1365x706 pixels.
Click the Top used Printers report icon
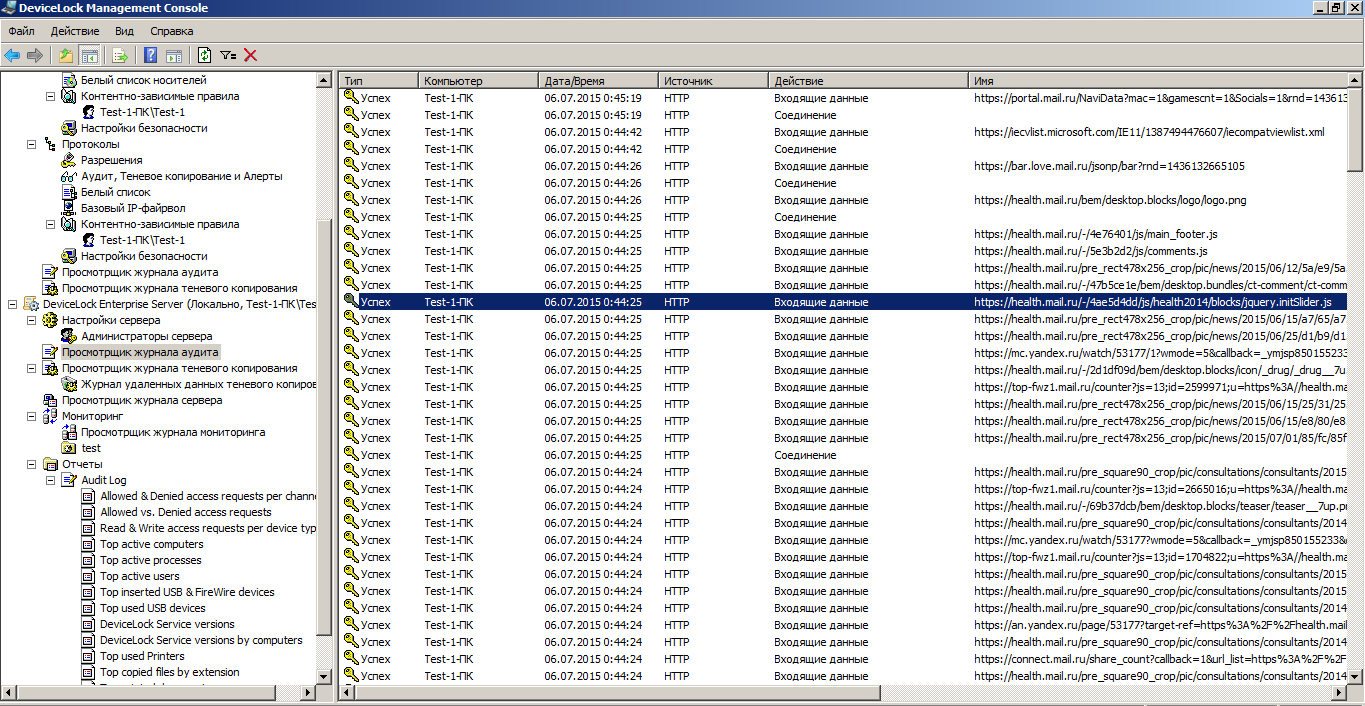89,656
